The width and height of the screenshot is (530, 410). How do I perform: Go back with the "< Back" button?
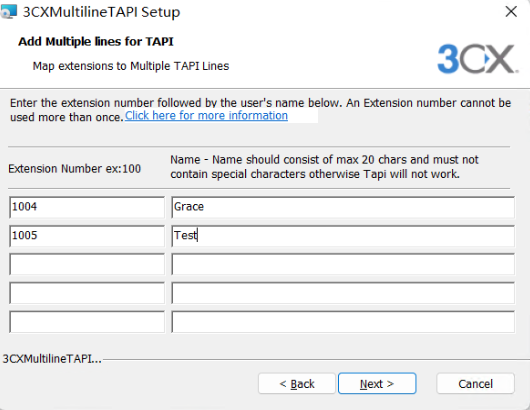tap(297, 384)
